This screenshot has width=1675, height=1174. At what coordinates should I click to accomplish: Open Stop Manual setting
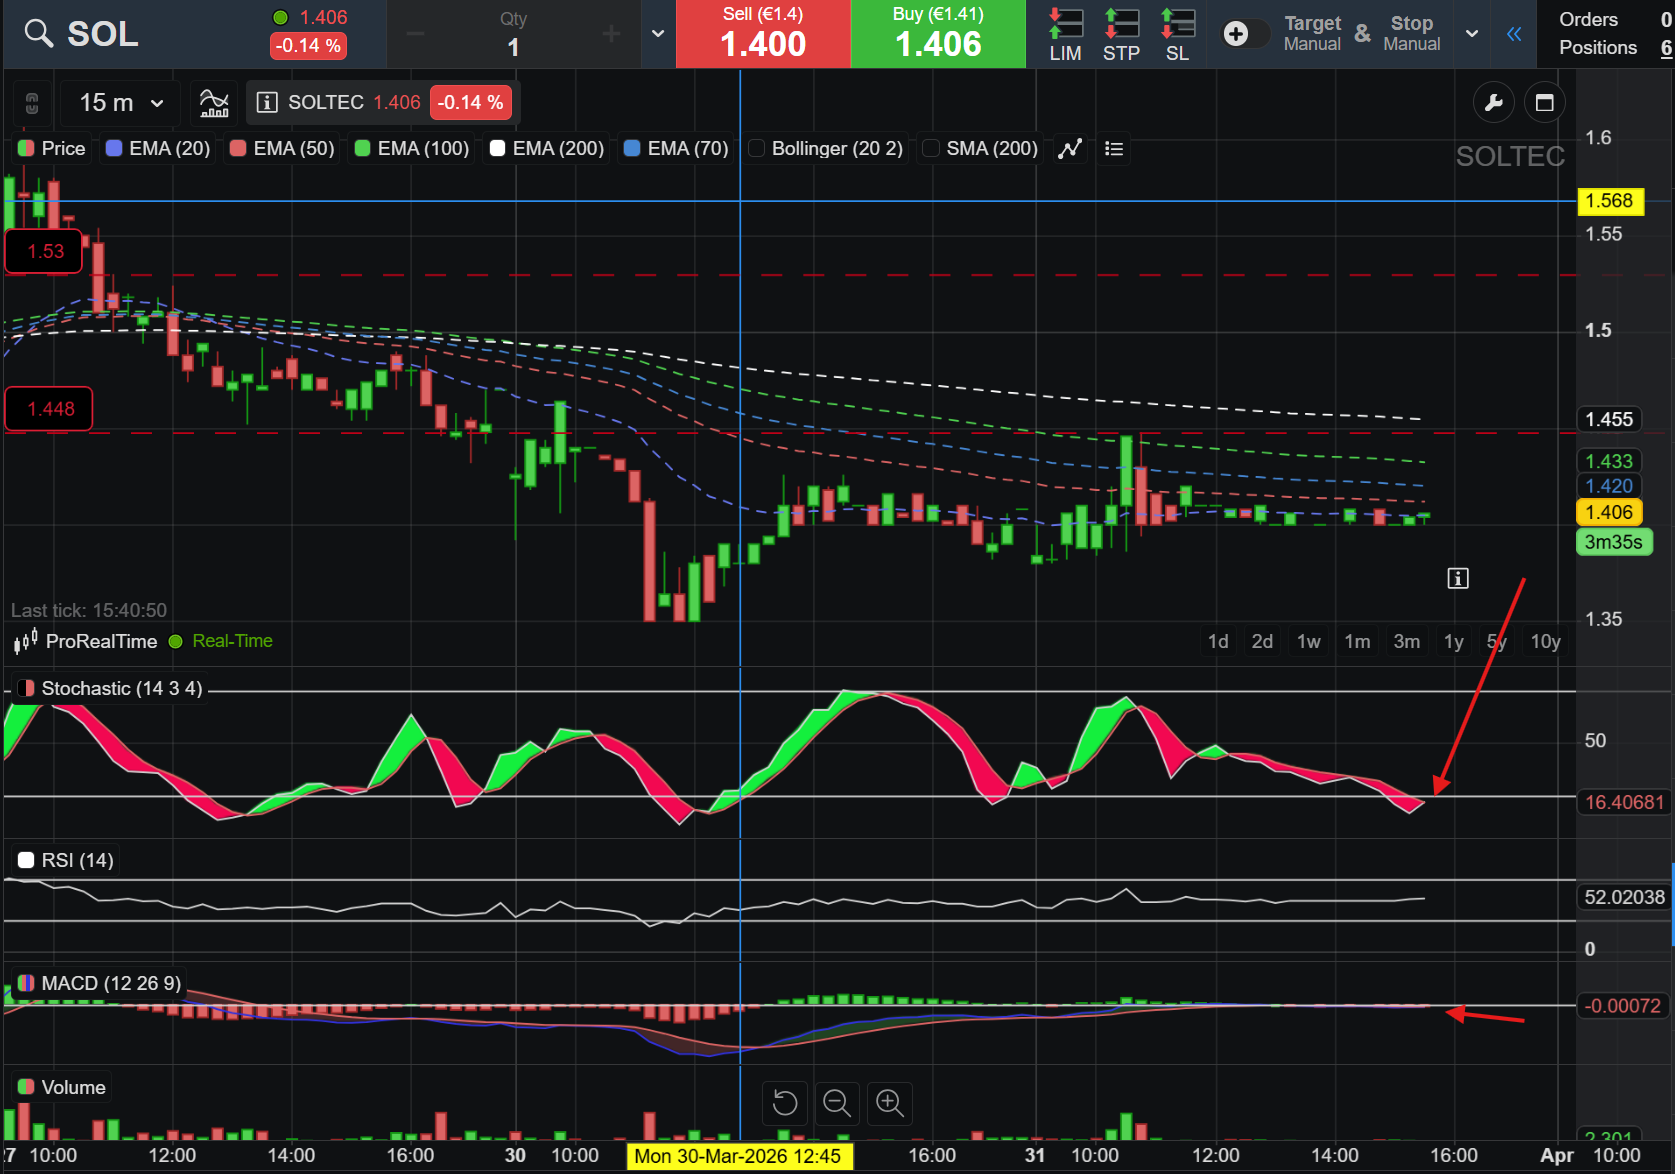coord(1411,34)
